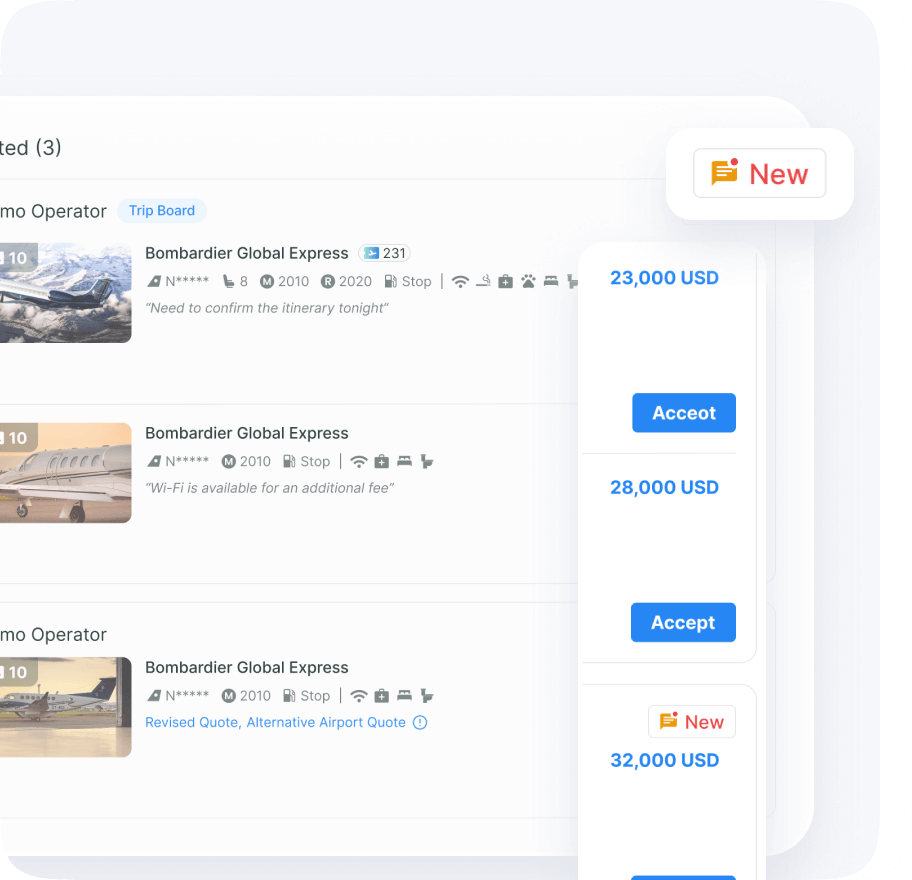Click the Wi-Fi icon in first aircraft row

pyautogui.click(x=460, y=282)
